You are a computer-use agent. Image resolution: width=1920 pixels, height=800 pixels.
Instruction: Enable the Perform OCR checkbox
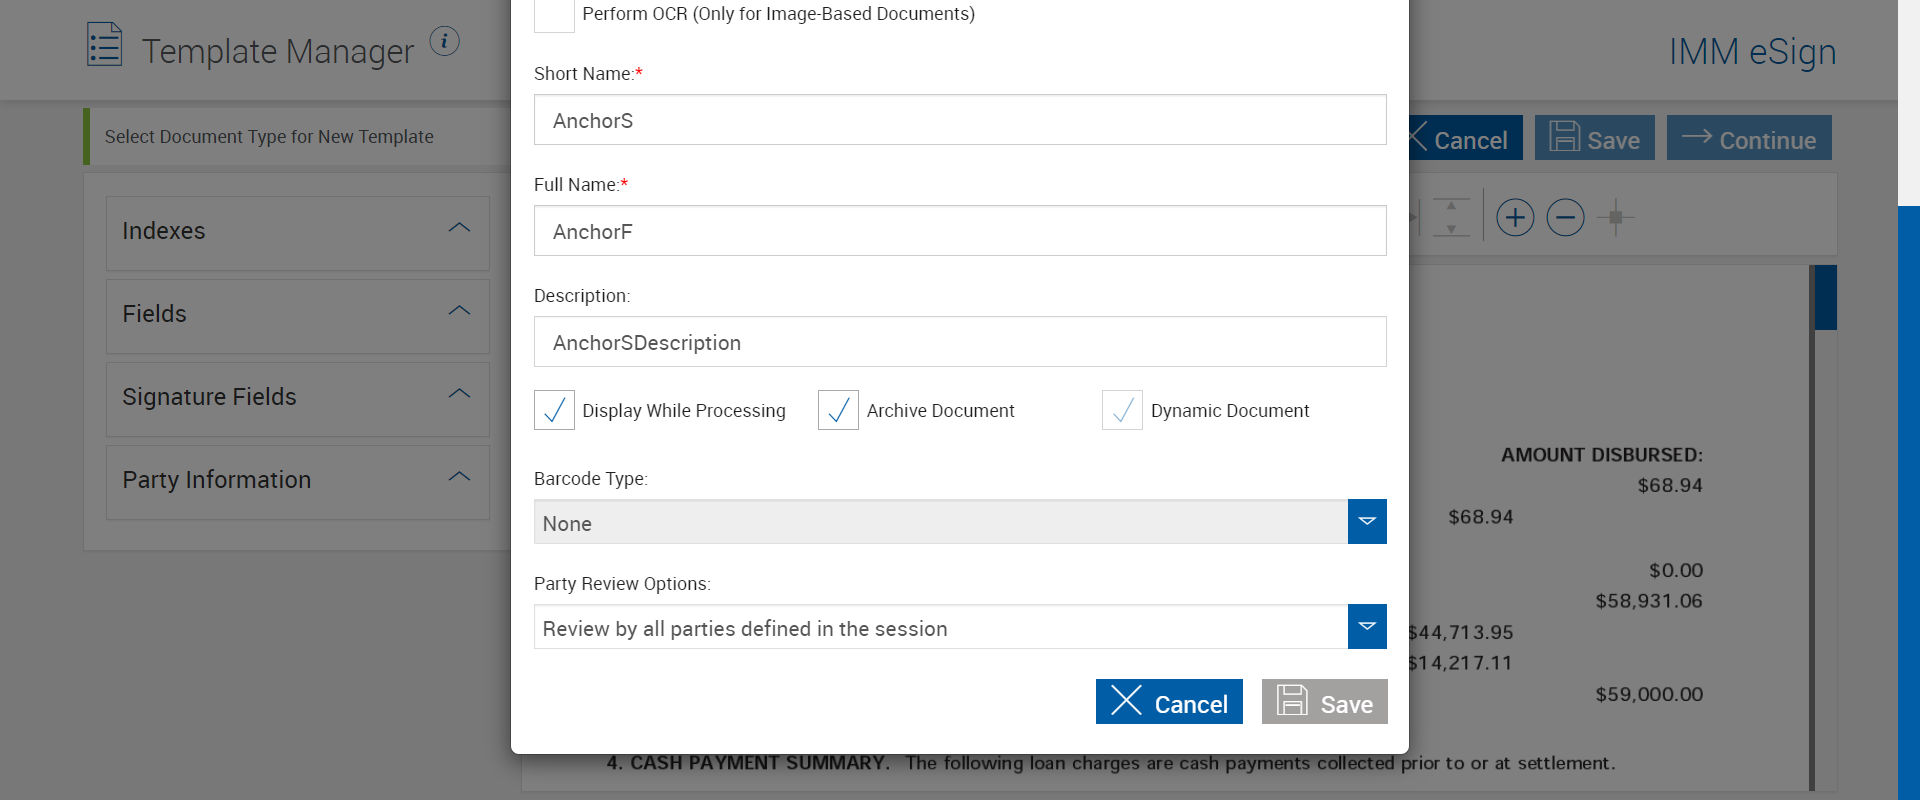pyautogui.click(x=554, y=14)
